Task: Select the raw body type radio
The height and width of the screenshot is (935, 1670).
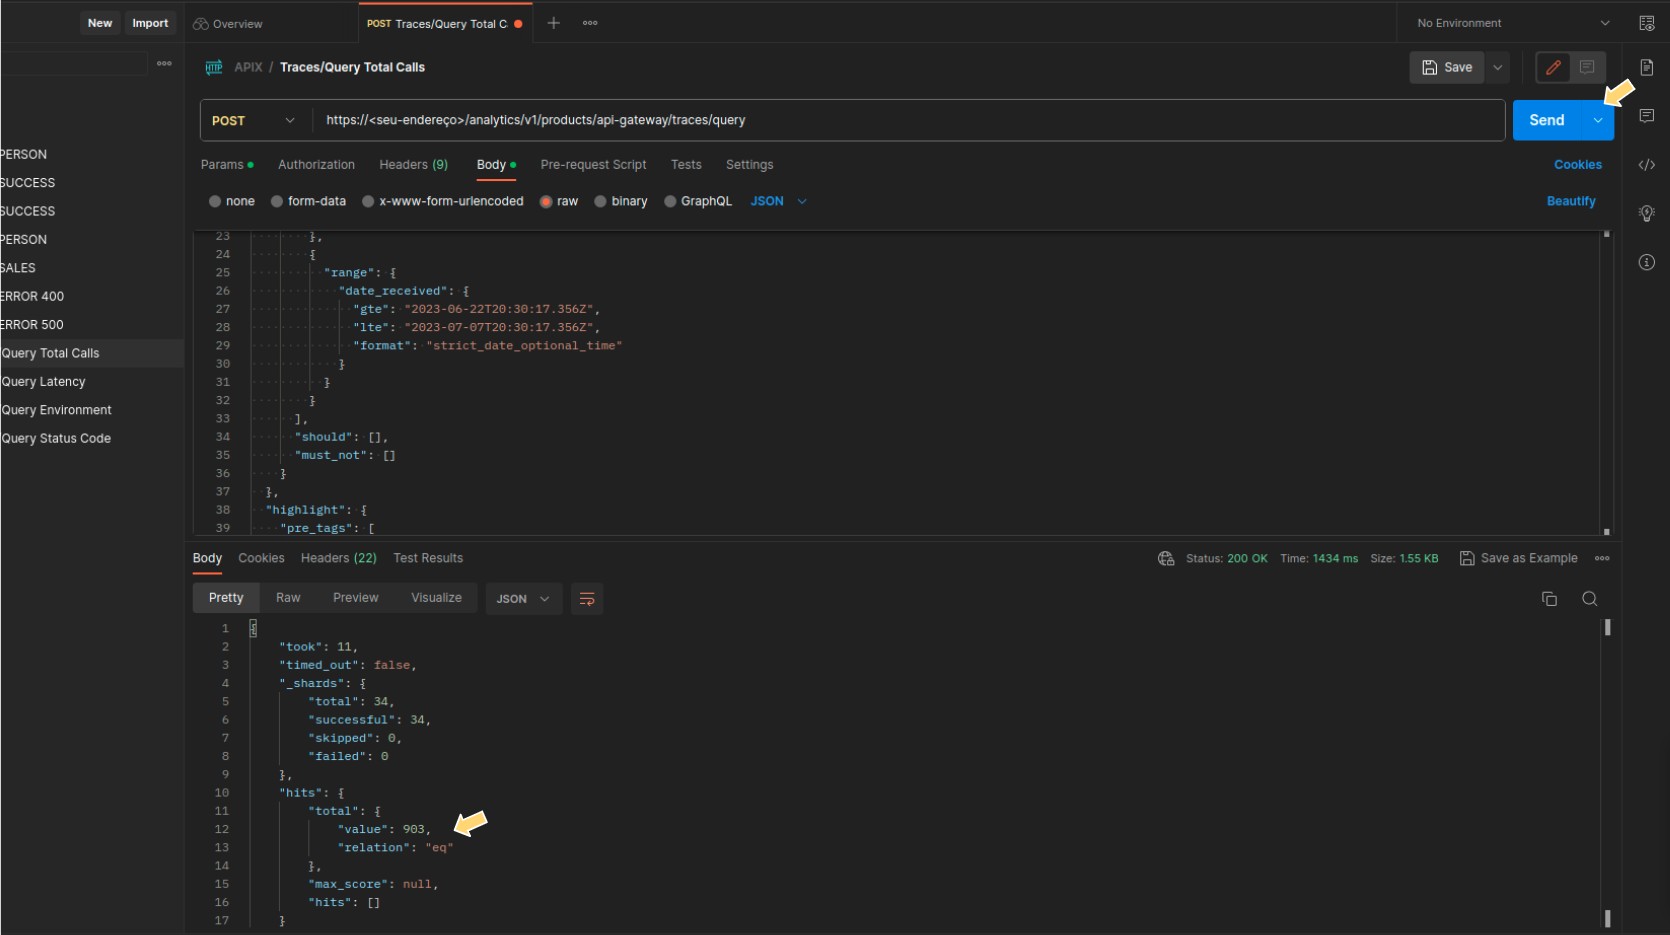Action: point(546,202)
